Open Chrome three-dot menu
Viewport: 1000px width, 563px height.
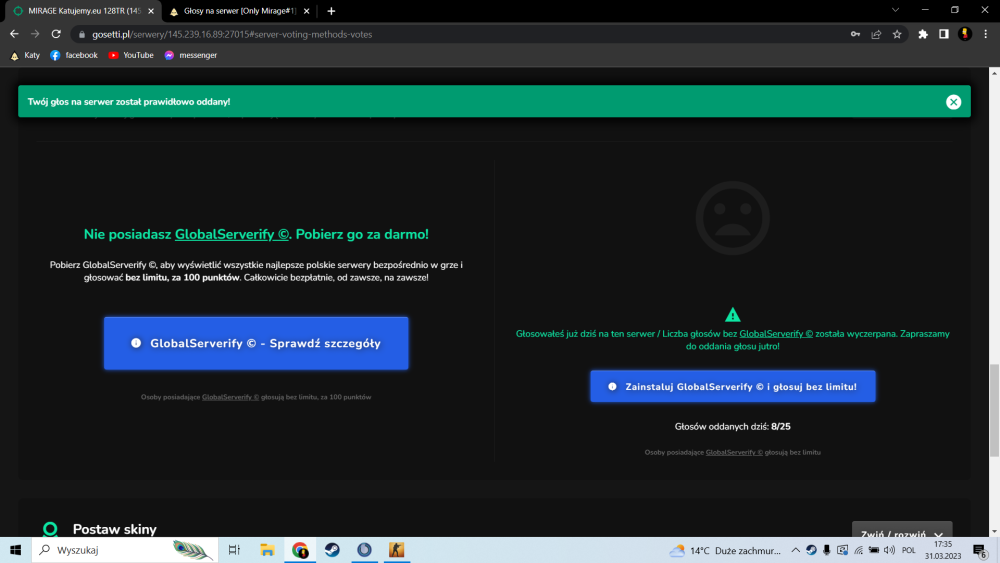pos(986,34)
